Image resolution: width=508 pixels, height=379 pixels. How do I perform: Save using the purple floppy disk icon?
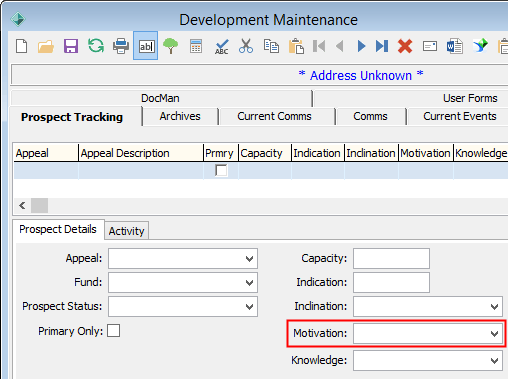pos(71,46)
